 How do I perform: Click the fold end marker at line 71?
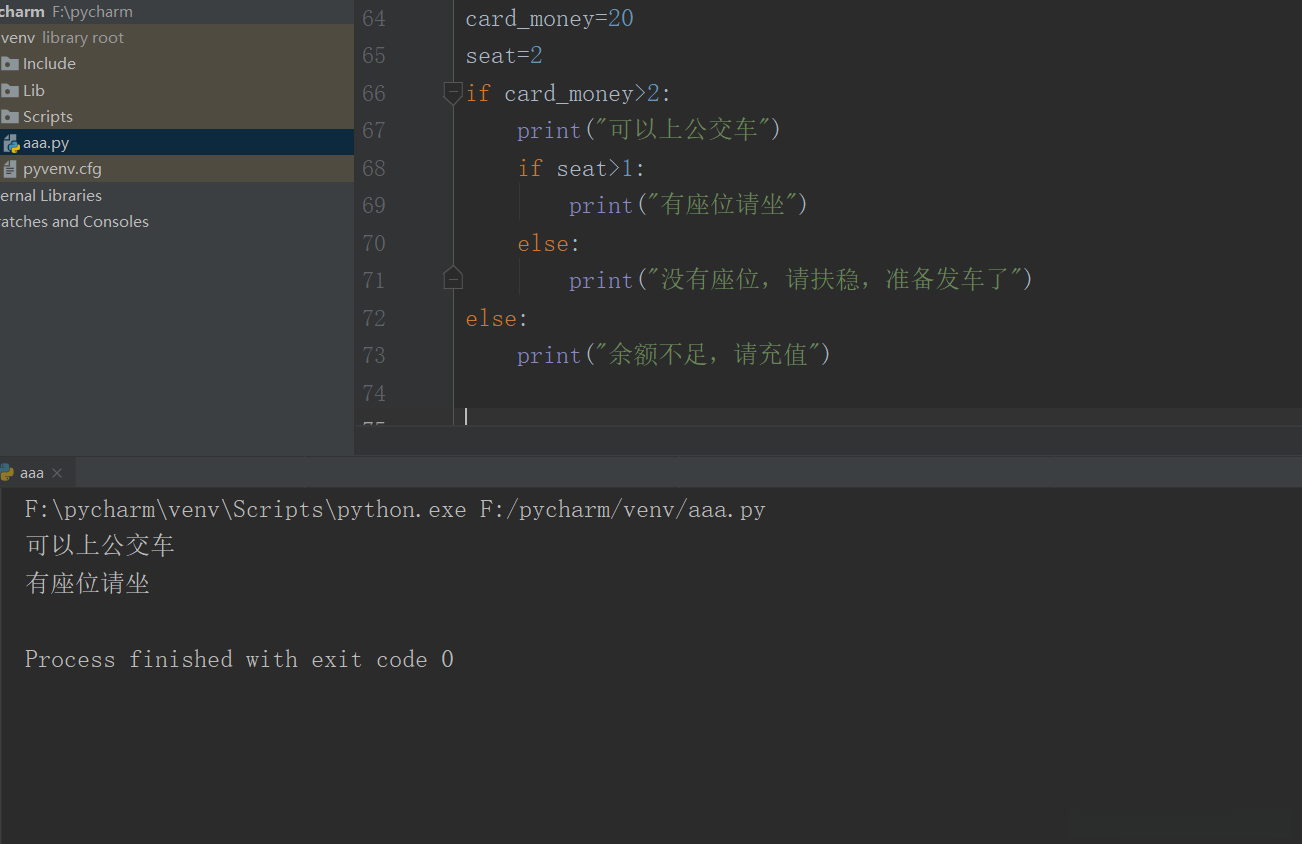(x=453, y=279)
